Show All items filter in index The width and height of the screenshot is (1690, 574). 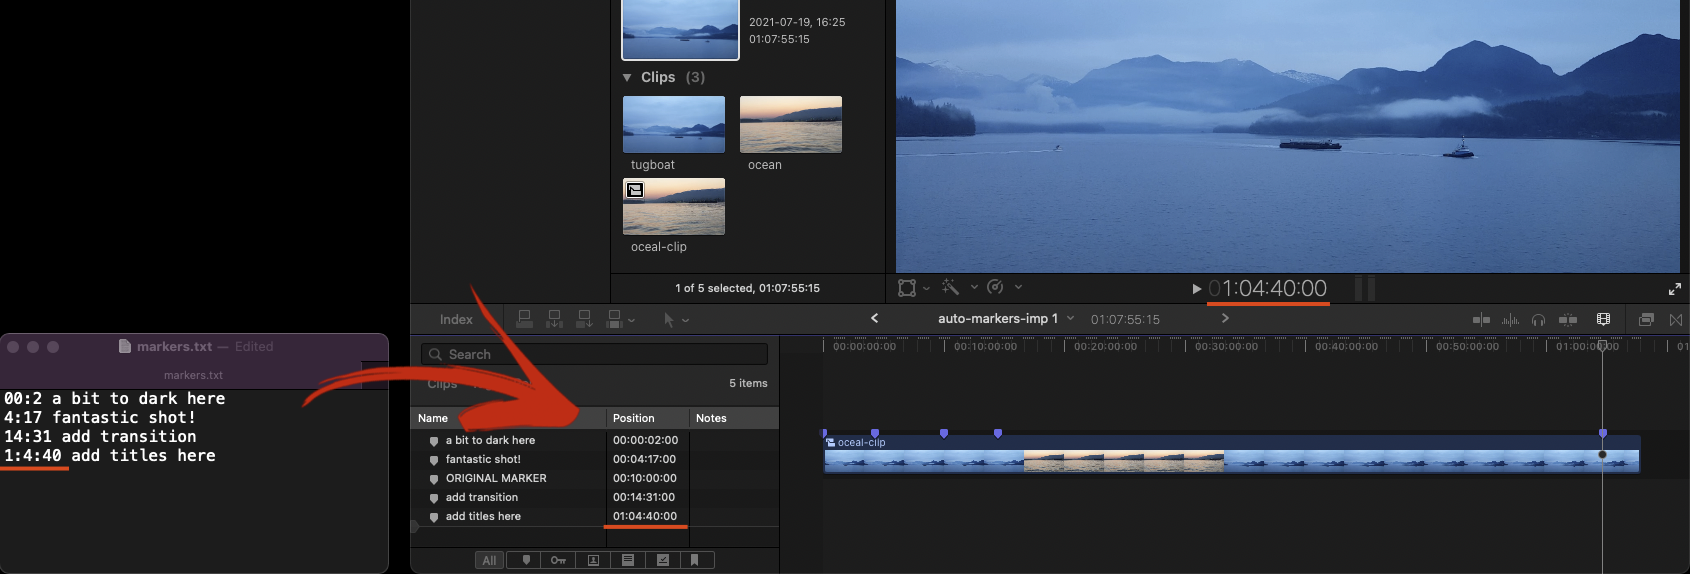(x=489, y=560)
